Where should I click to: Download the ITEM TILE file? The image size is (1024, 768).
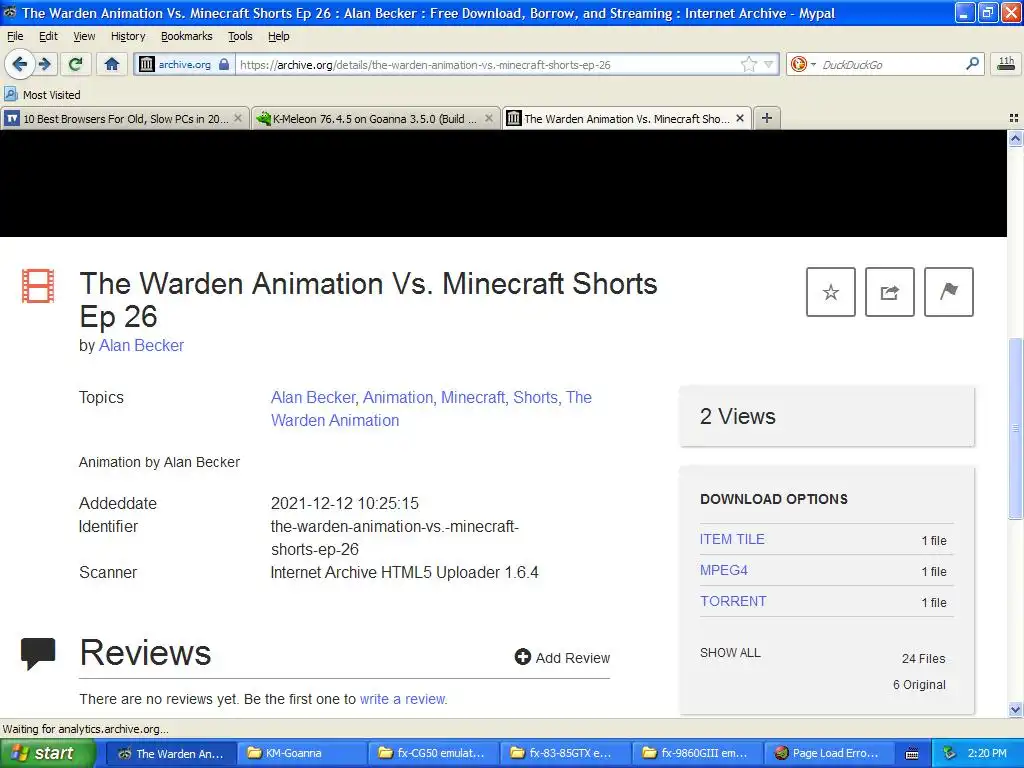(x=732, y=539)
